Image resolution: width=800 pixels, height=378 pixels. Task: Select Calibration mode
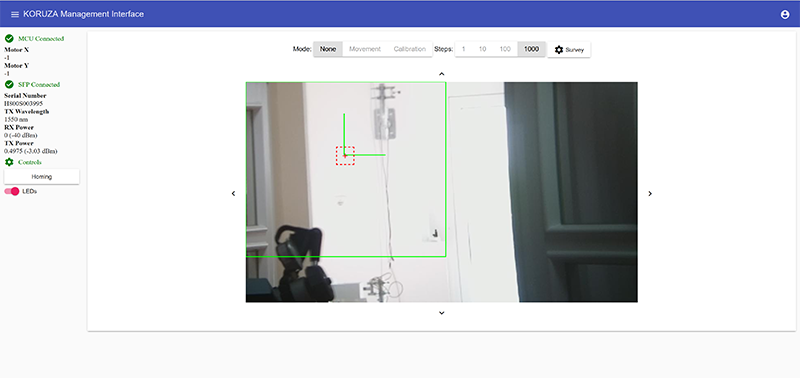click(x=410, y=49)
